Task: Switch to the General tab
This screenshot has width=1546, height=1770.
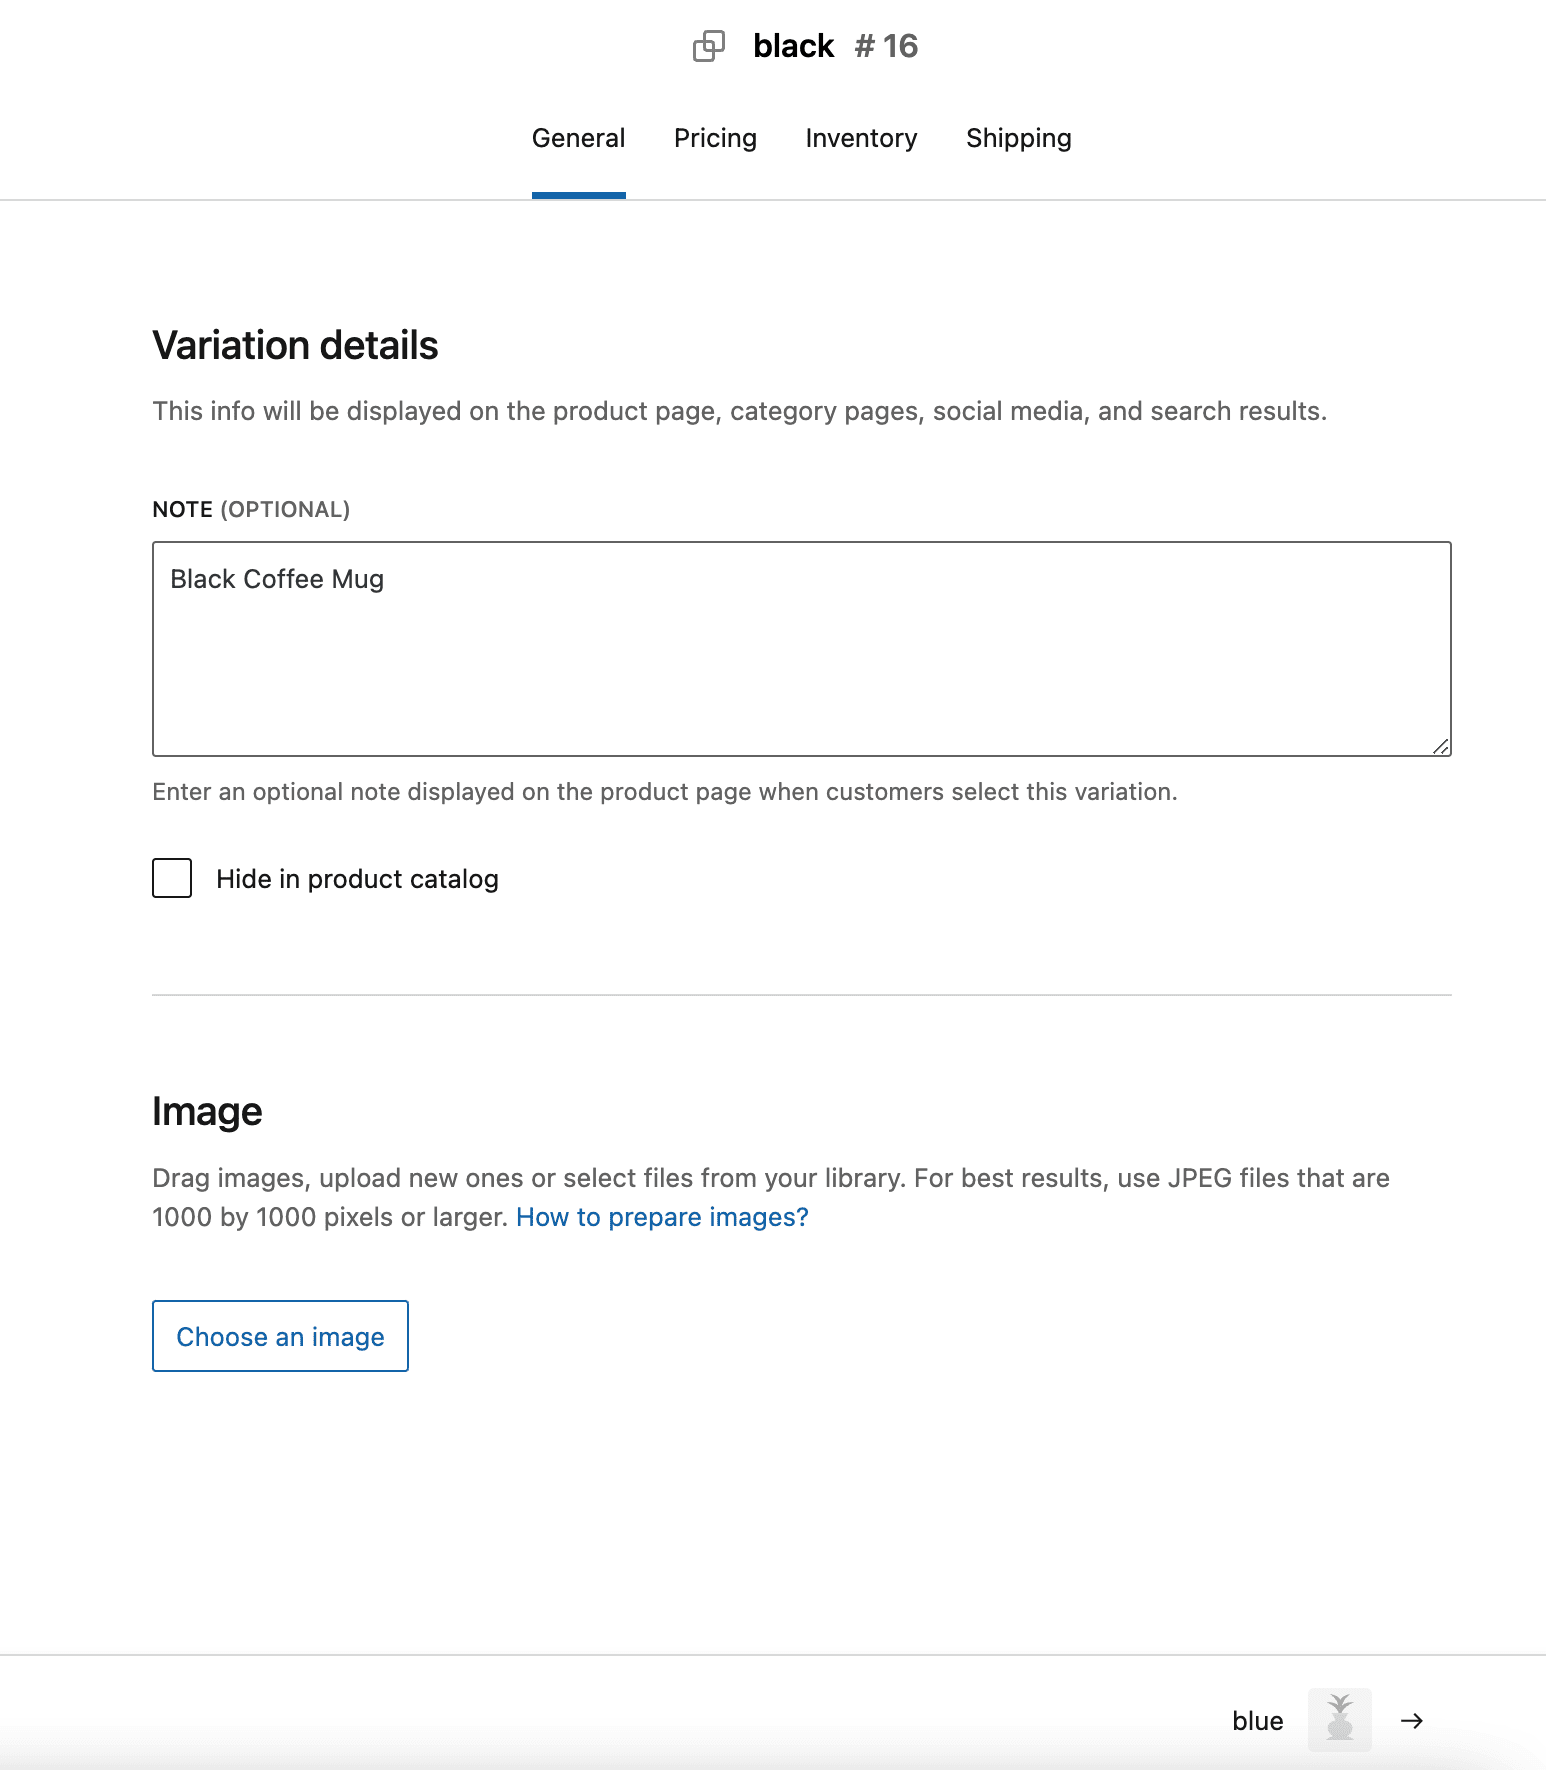Action: tap(578, 138)
